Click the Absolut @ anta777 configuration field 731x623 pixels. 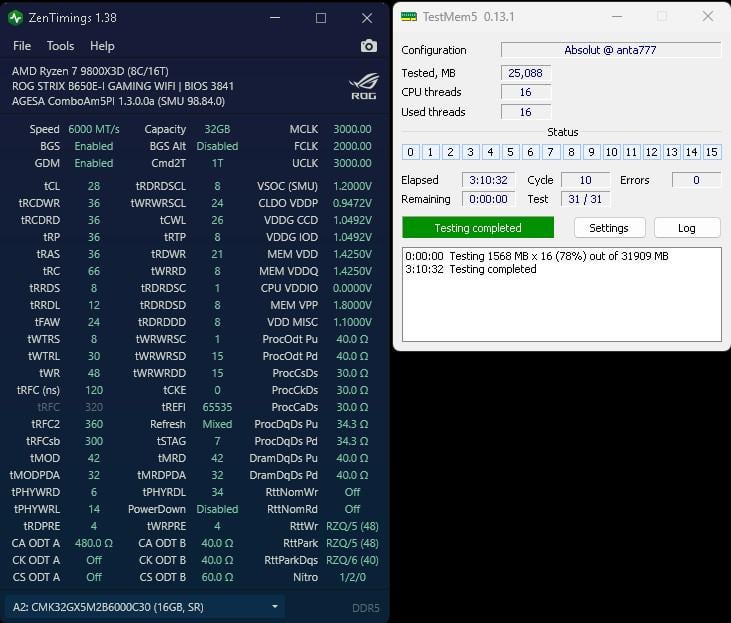pyautogui.click(x=610, y=50)
